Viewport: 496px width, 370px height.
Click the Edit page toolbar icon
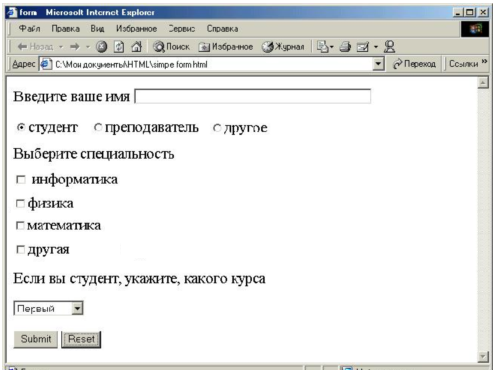pyautogui.click(x=362, y=47)
